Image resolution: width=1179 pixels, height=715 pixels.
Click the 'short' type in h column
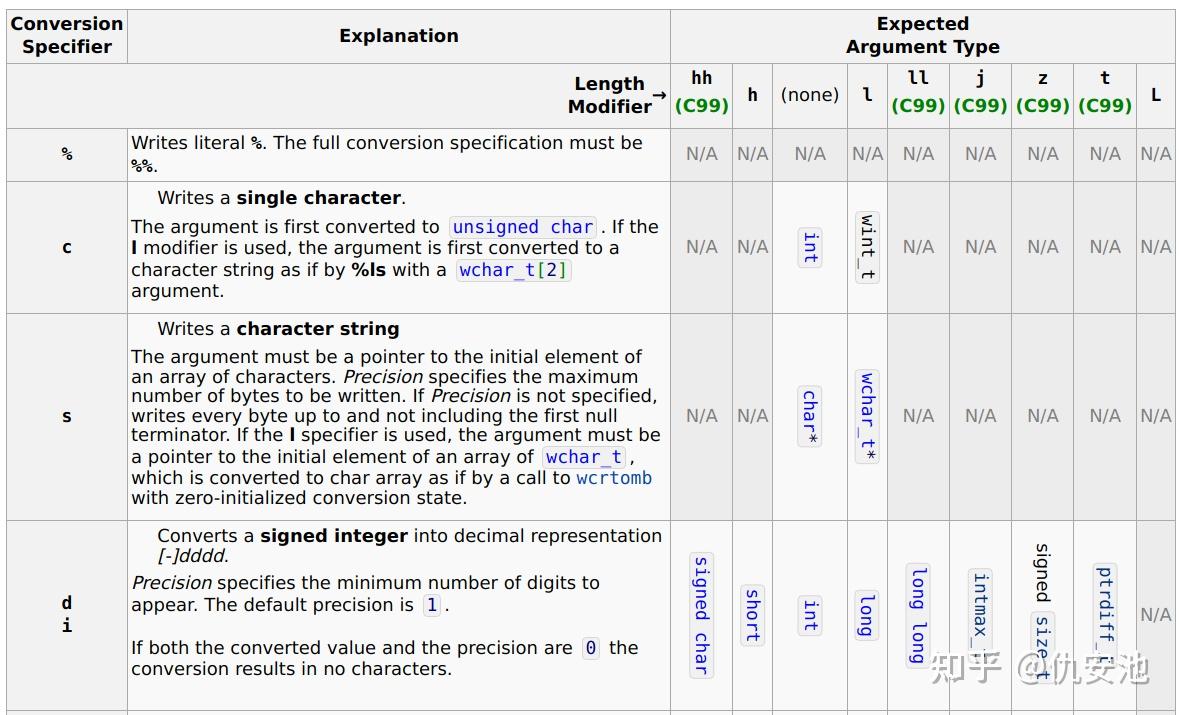(x=753, y=615)
